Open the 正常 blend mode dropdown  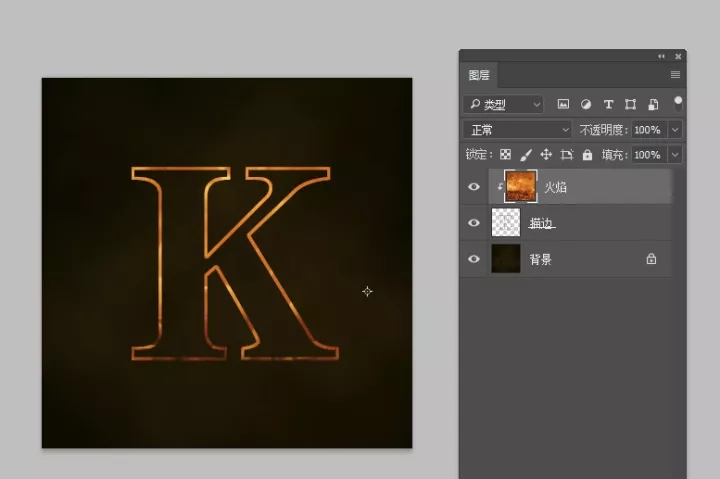[518, 130]
